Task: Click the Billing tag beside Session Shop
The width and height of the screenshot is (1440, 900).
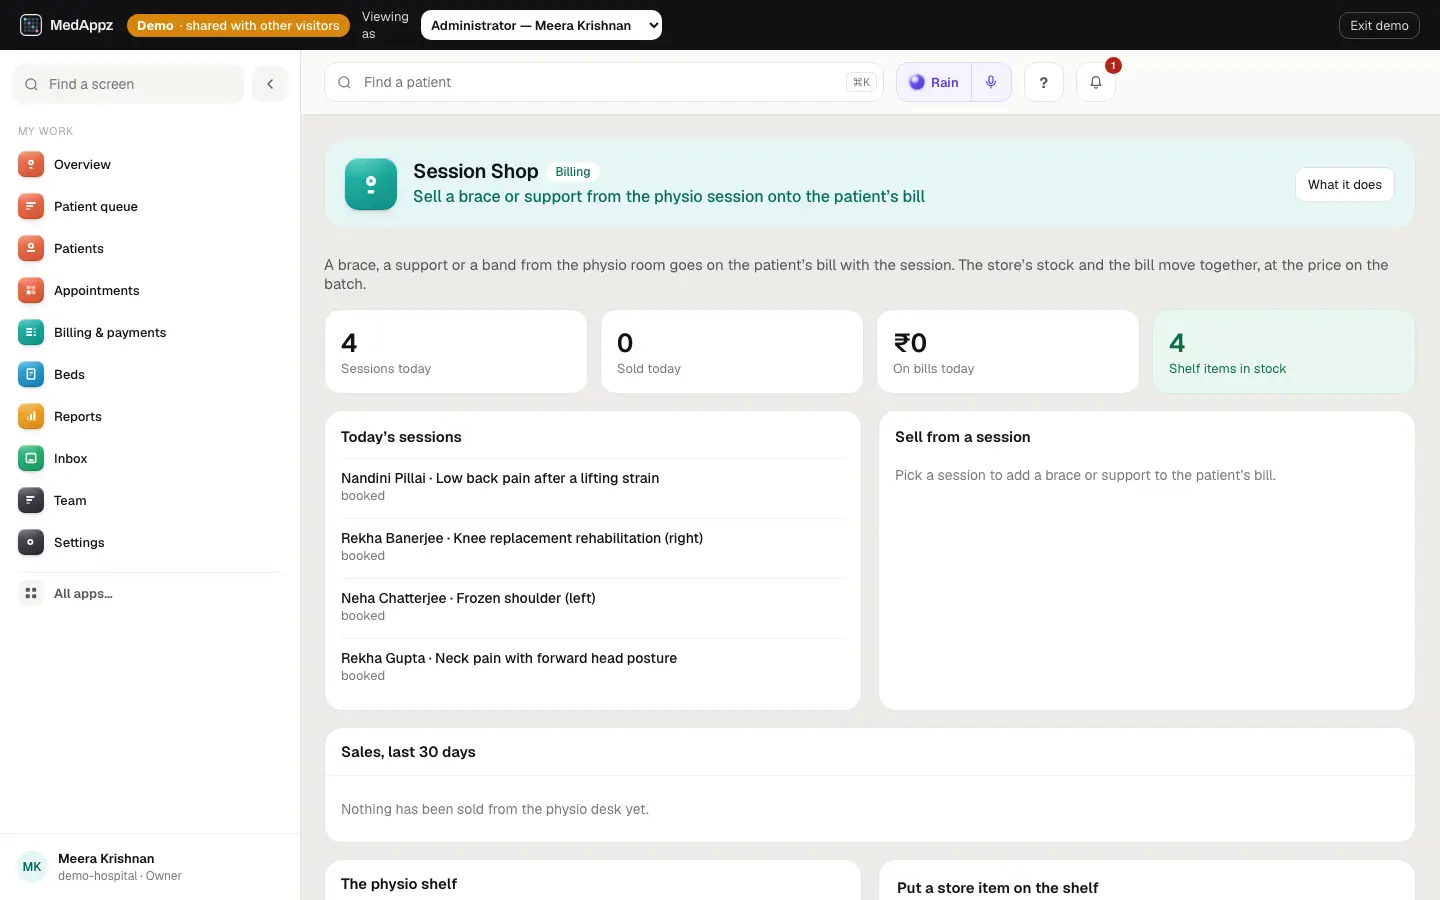Action: [573, 172]
